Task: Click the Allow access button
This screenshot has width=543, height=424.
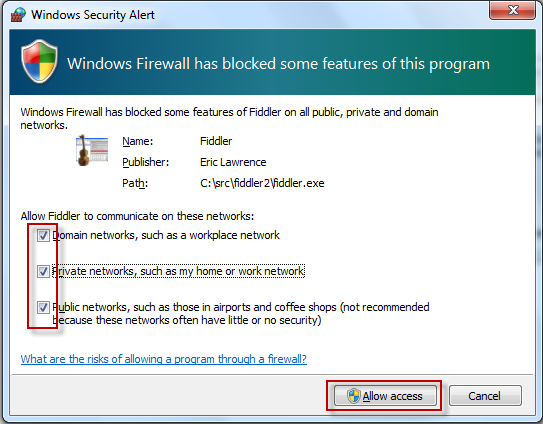Action: [x=385, y=396]
